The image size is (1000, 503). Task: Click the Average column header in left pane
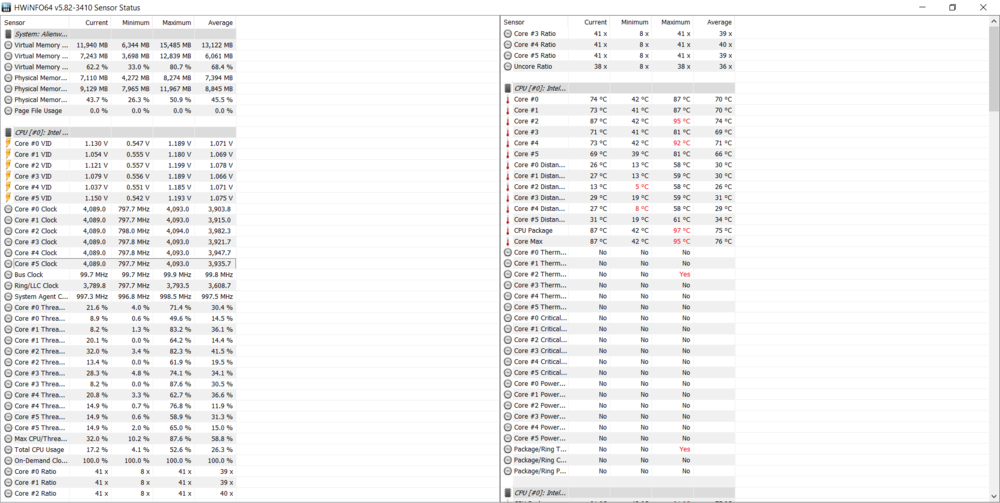218,22
